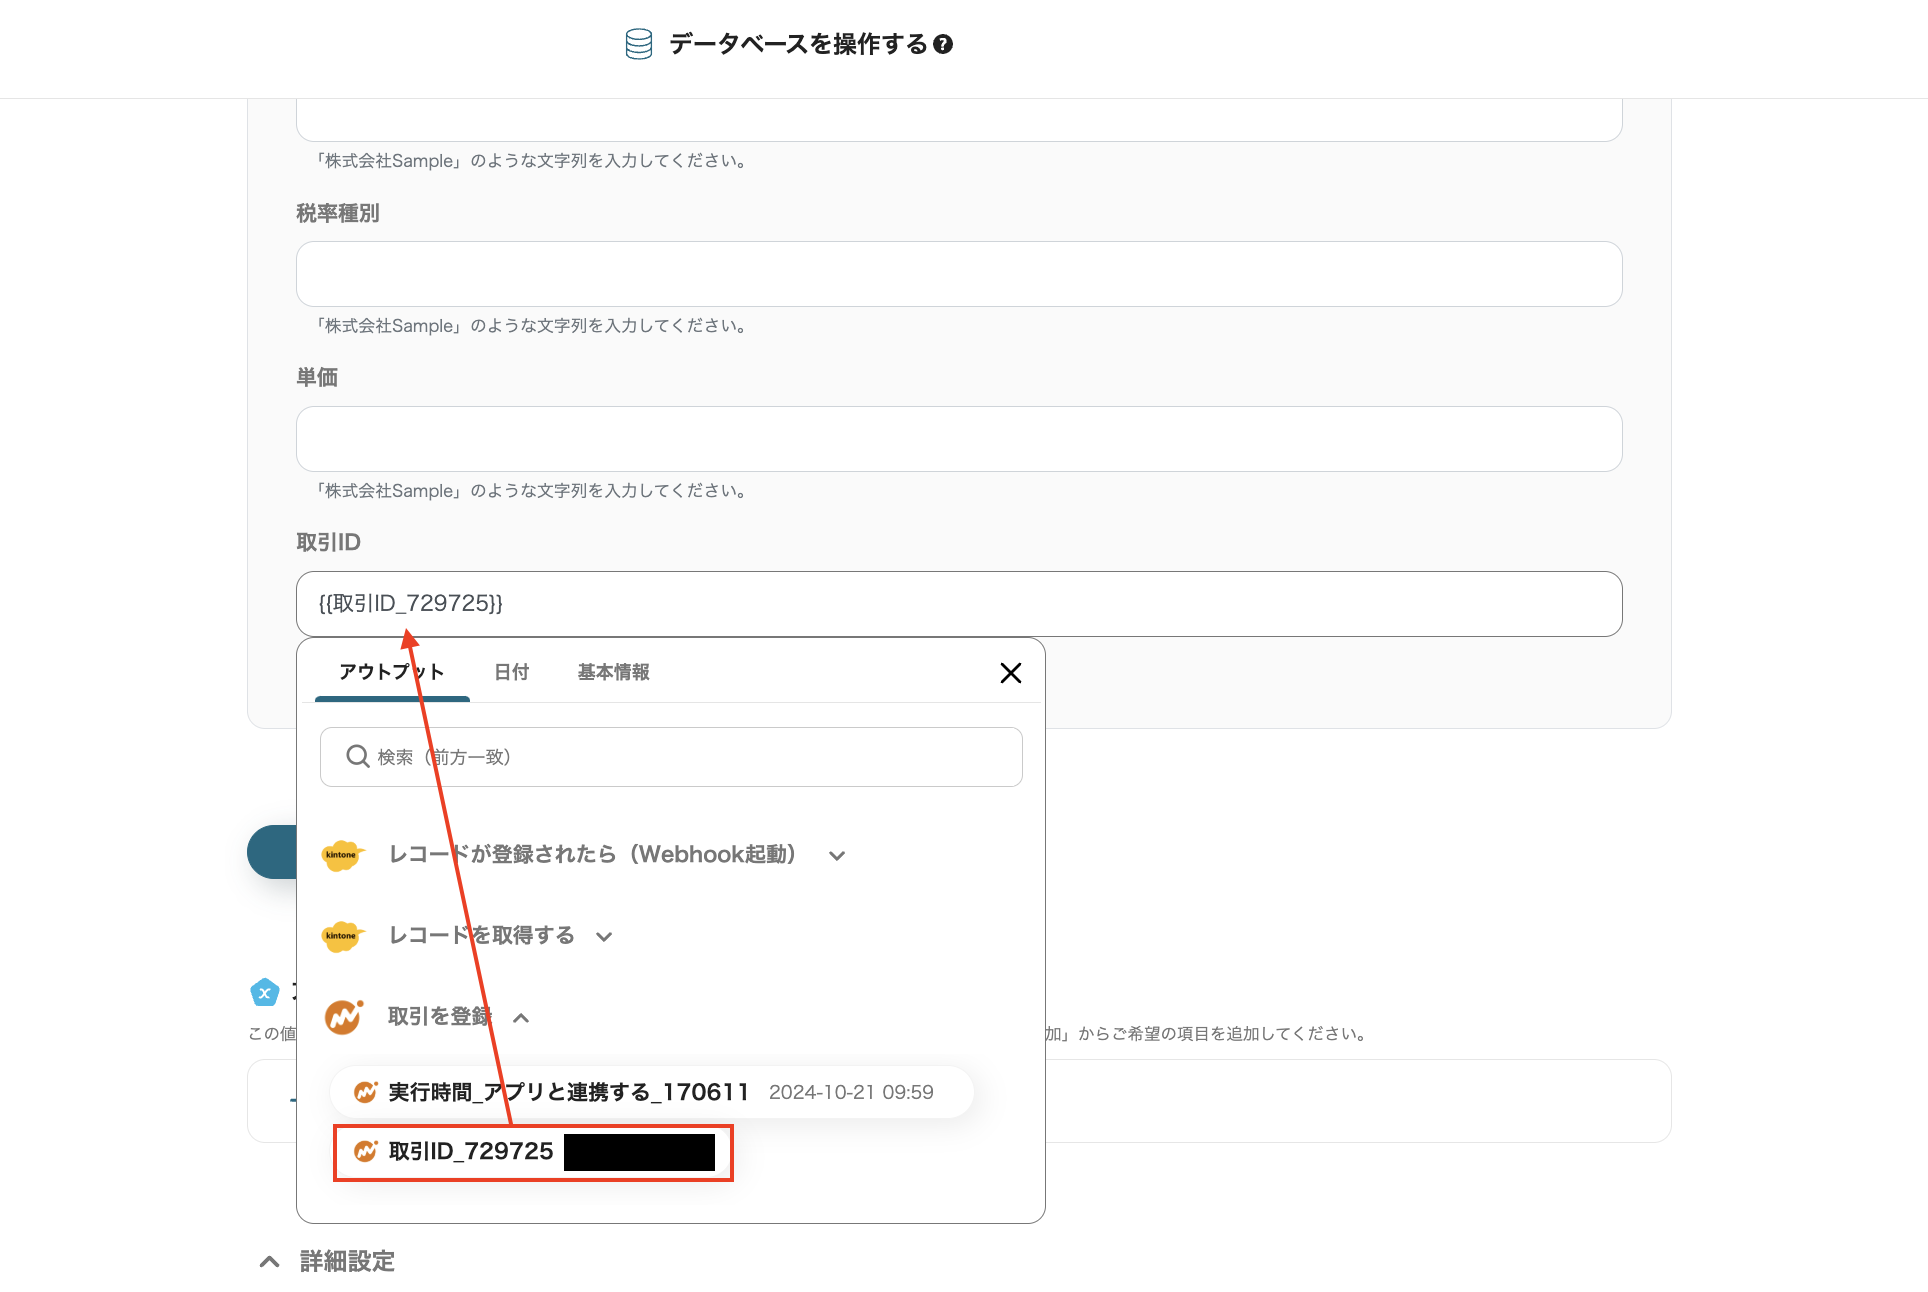This screenshot has height=1292, width=1928.
Task: Click the 取引を登録 app icon
Action: pos(343,1017)
